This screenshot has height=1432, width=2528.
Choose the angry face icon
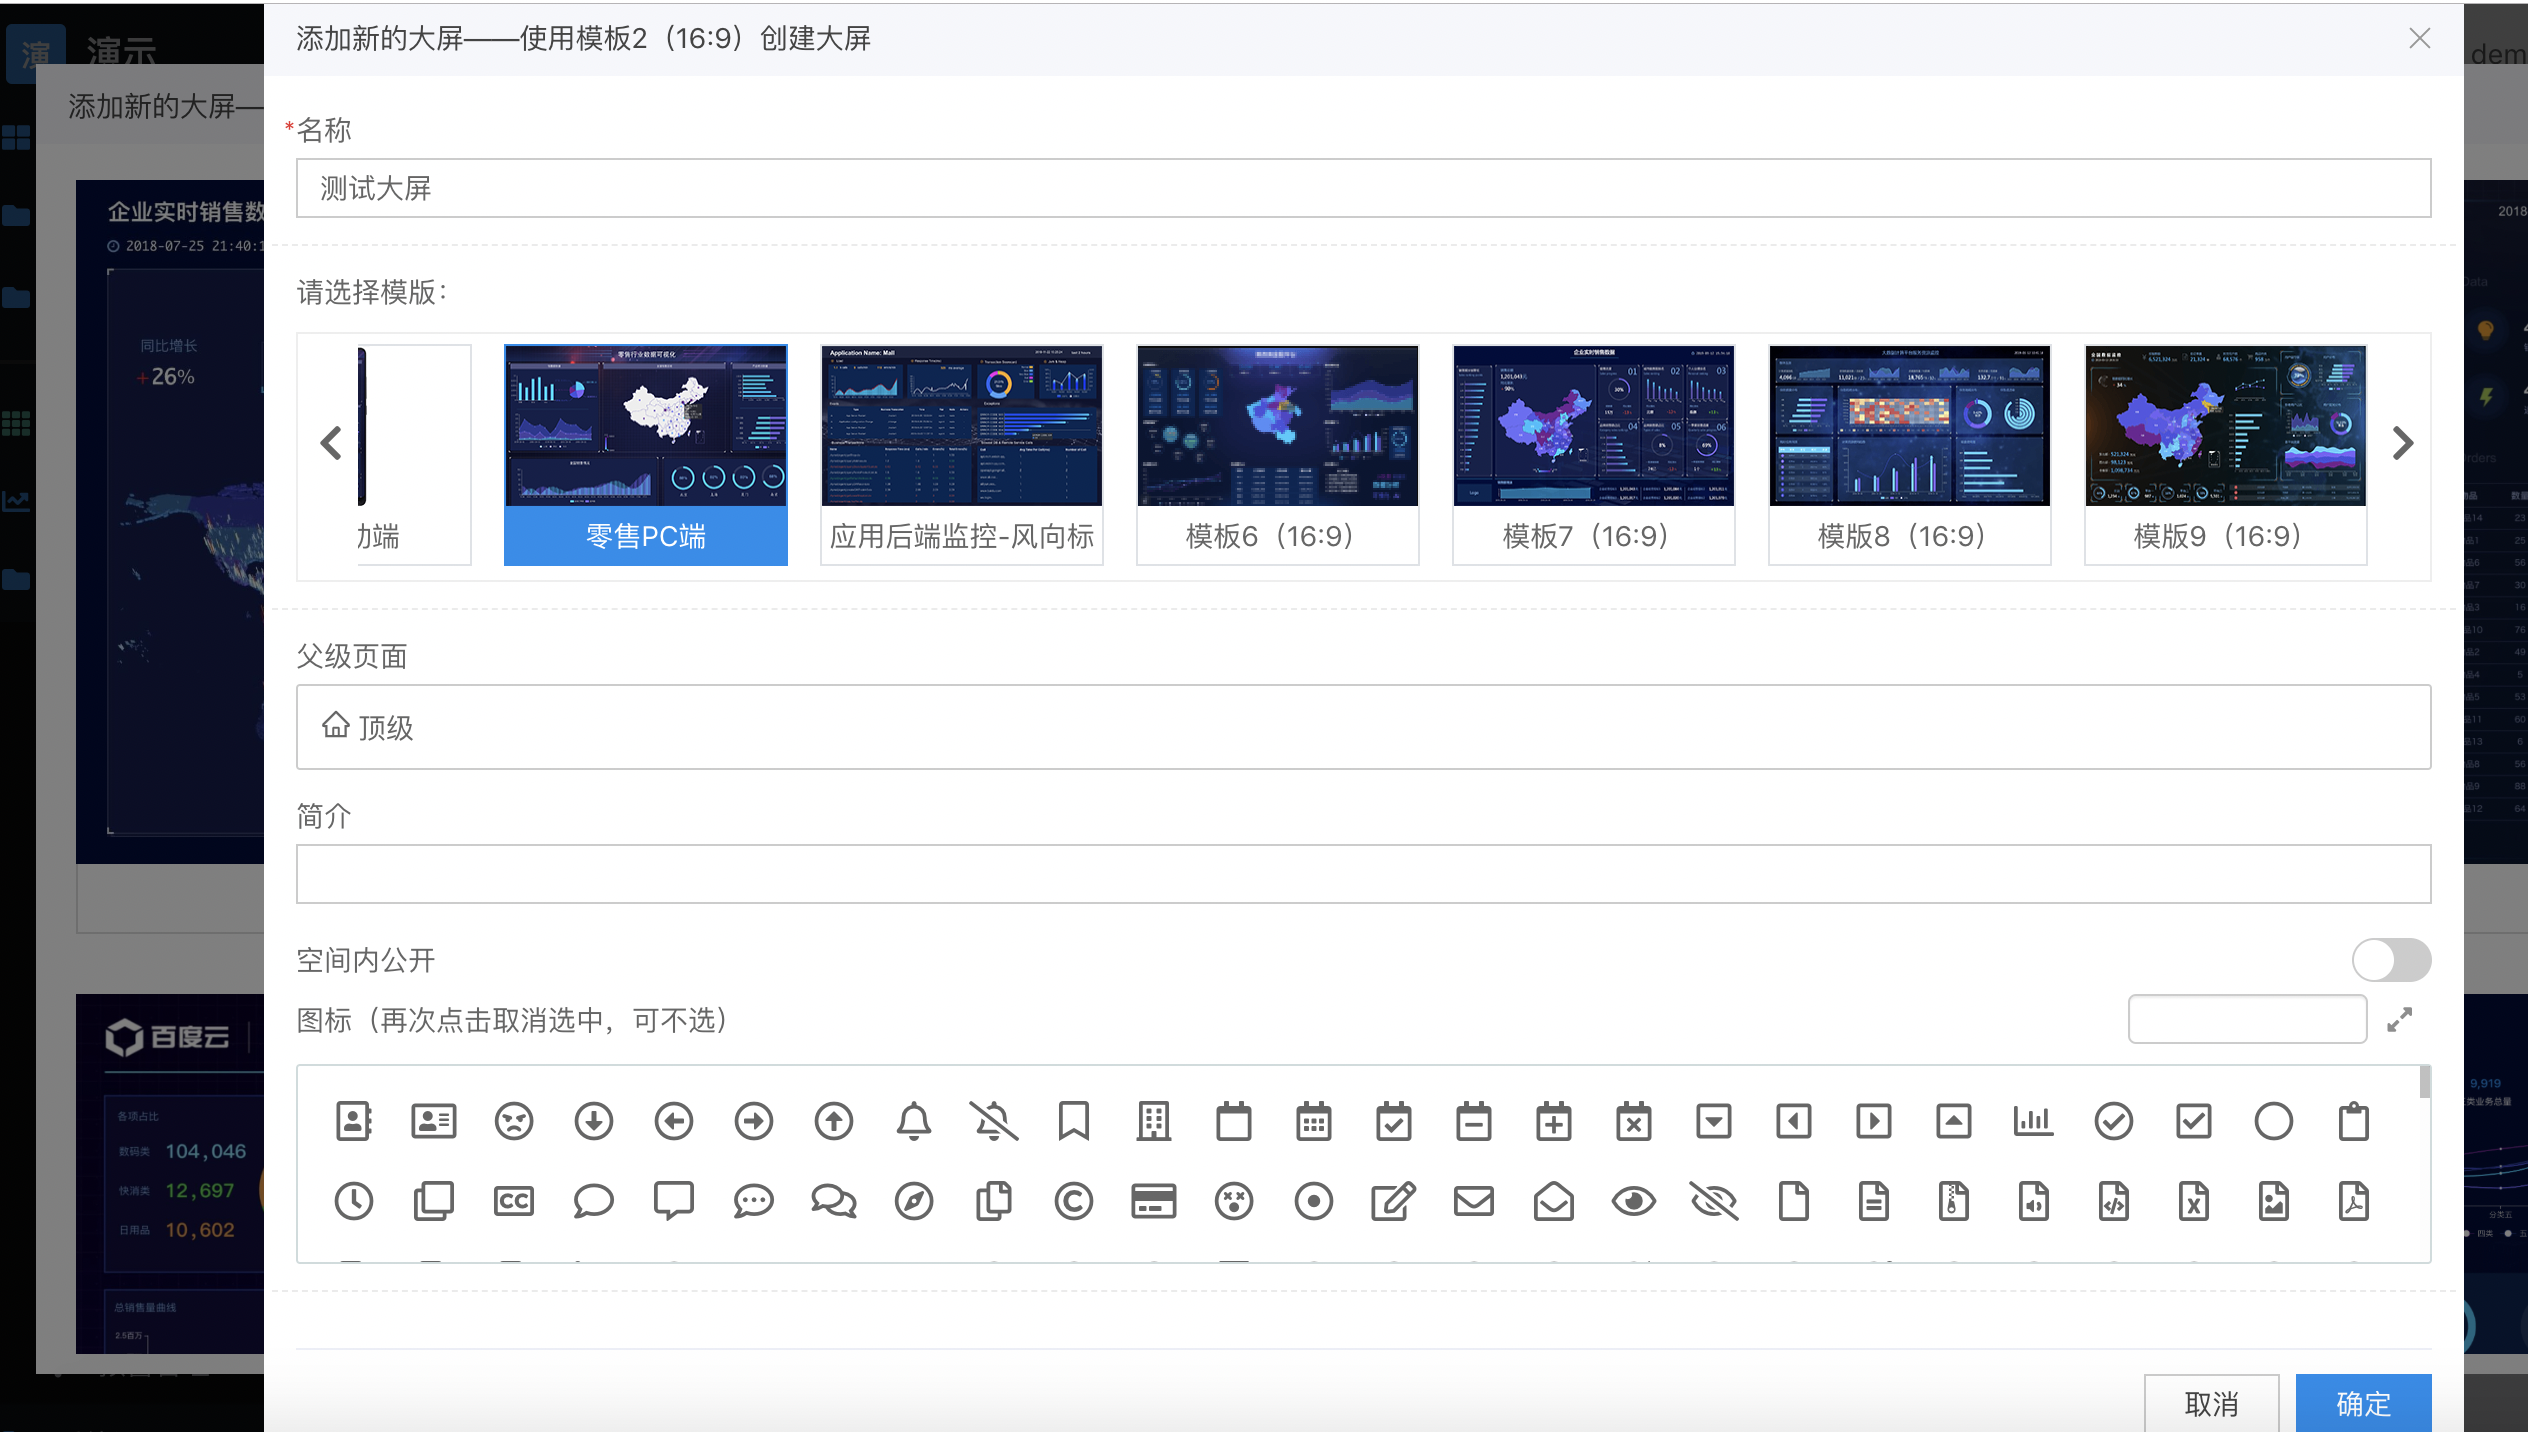[514, 1121]
